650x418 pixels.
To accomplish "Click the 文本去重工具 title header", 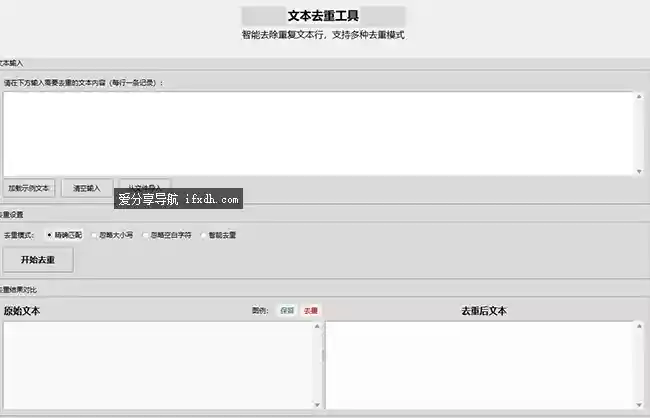I will (x=323, y=16).
